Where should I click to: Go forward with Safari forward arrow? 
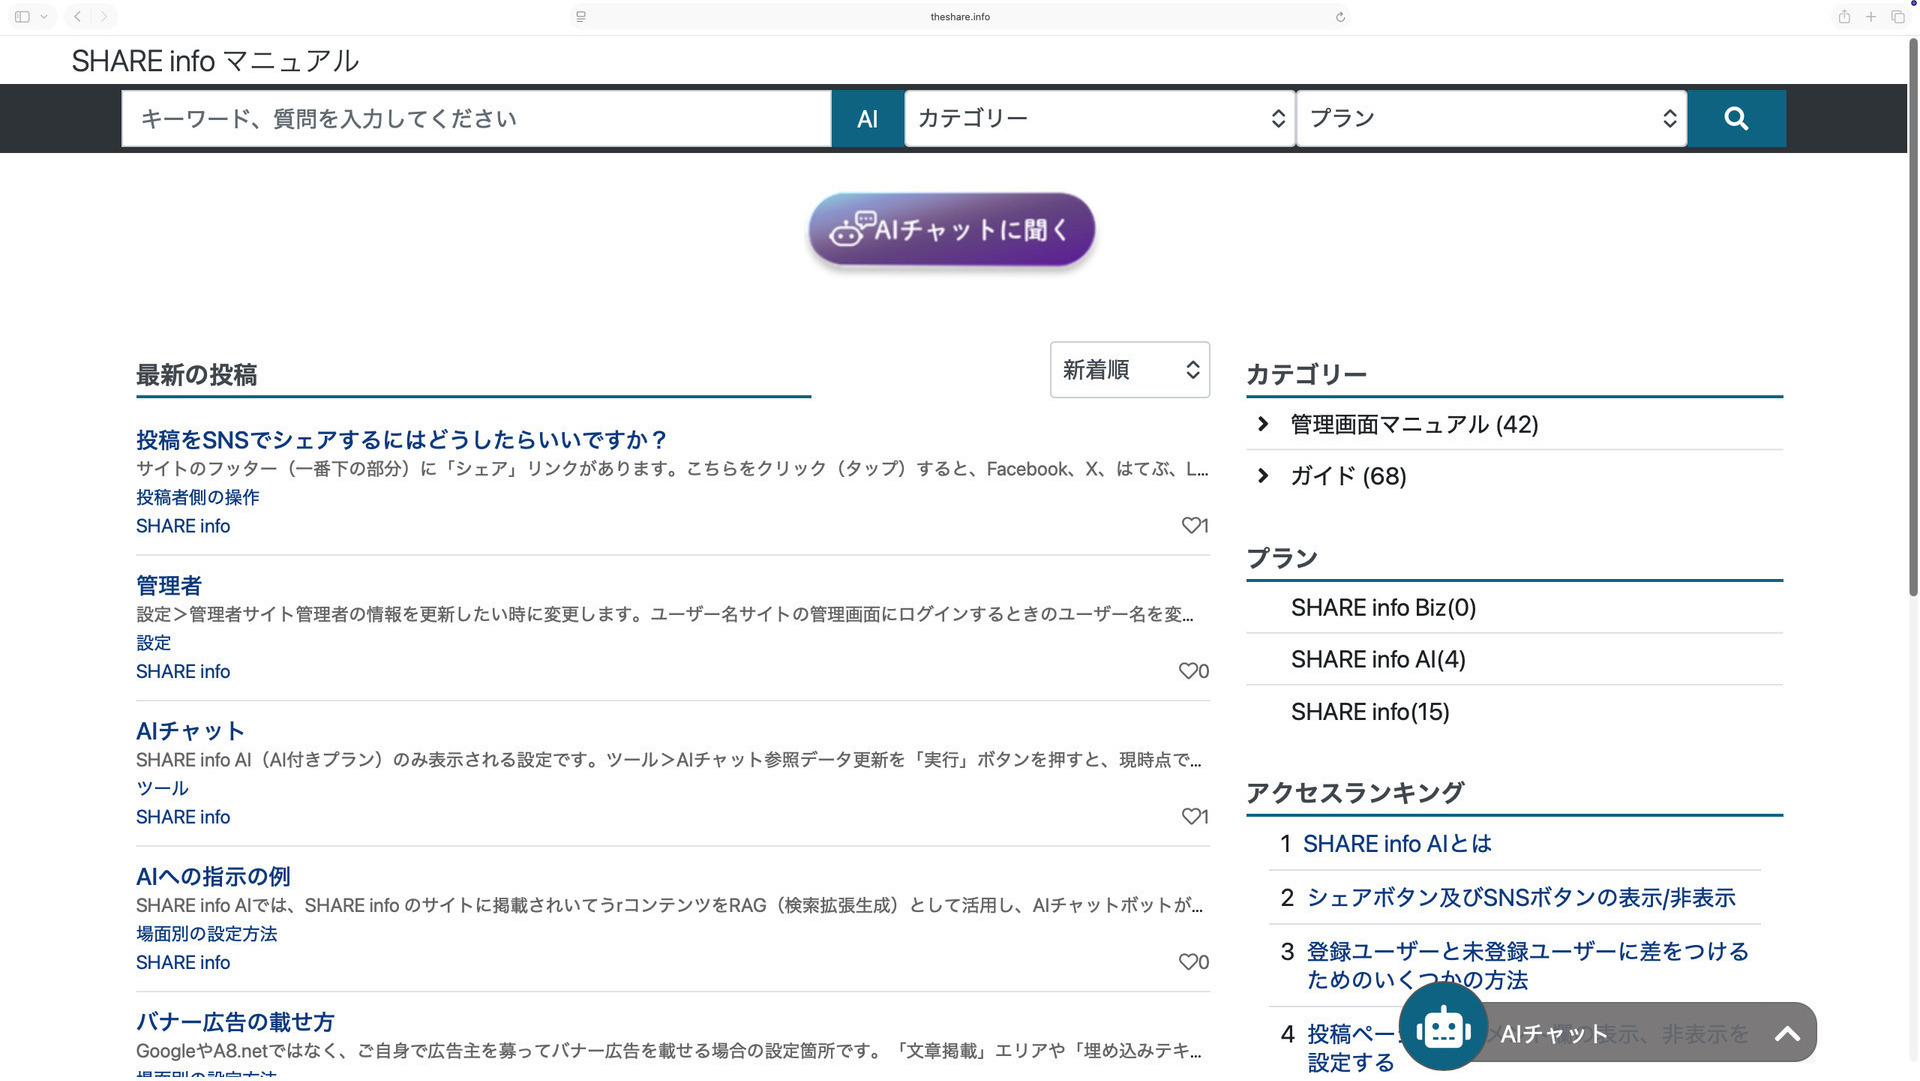click(x=104, y=16)
